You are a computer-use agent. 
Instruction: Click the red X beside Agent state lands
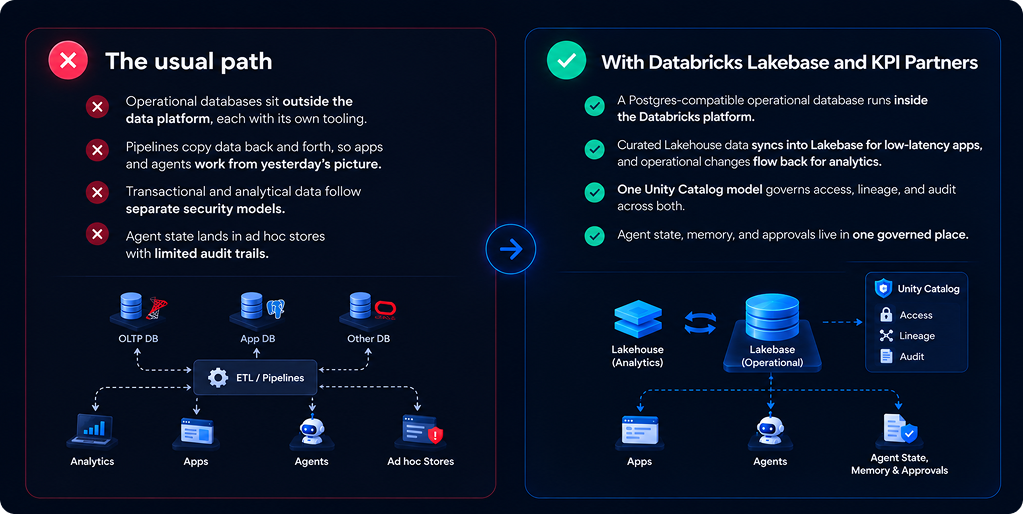coord(97,234)
